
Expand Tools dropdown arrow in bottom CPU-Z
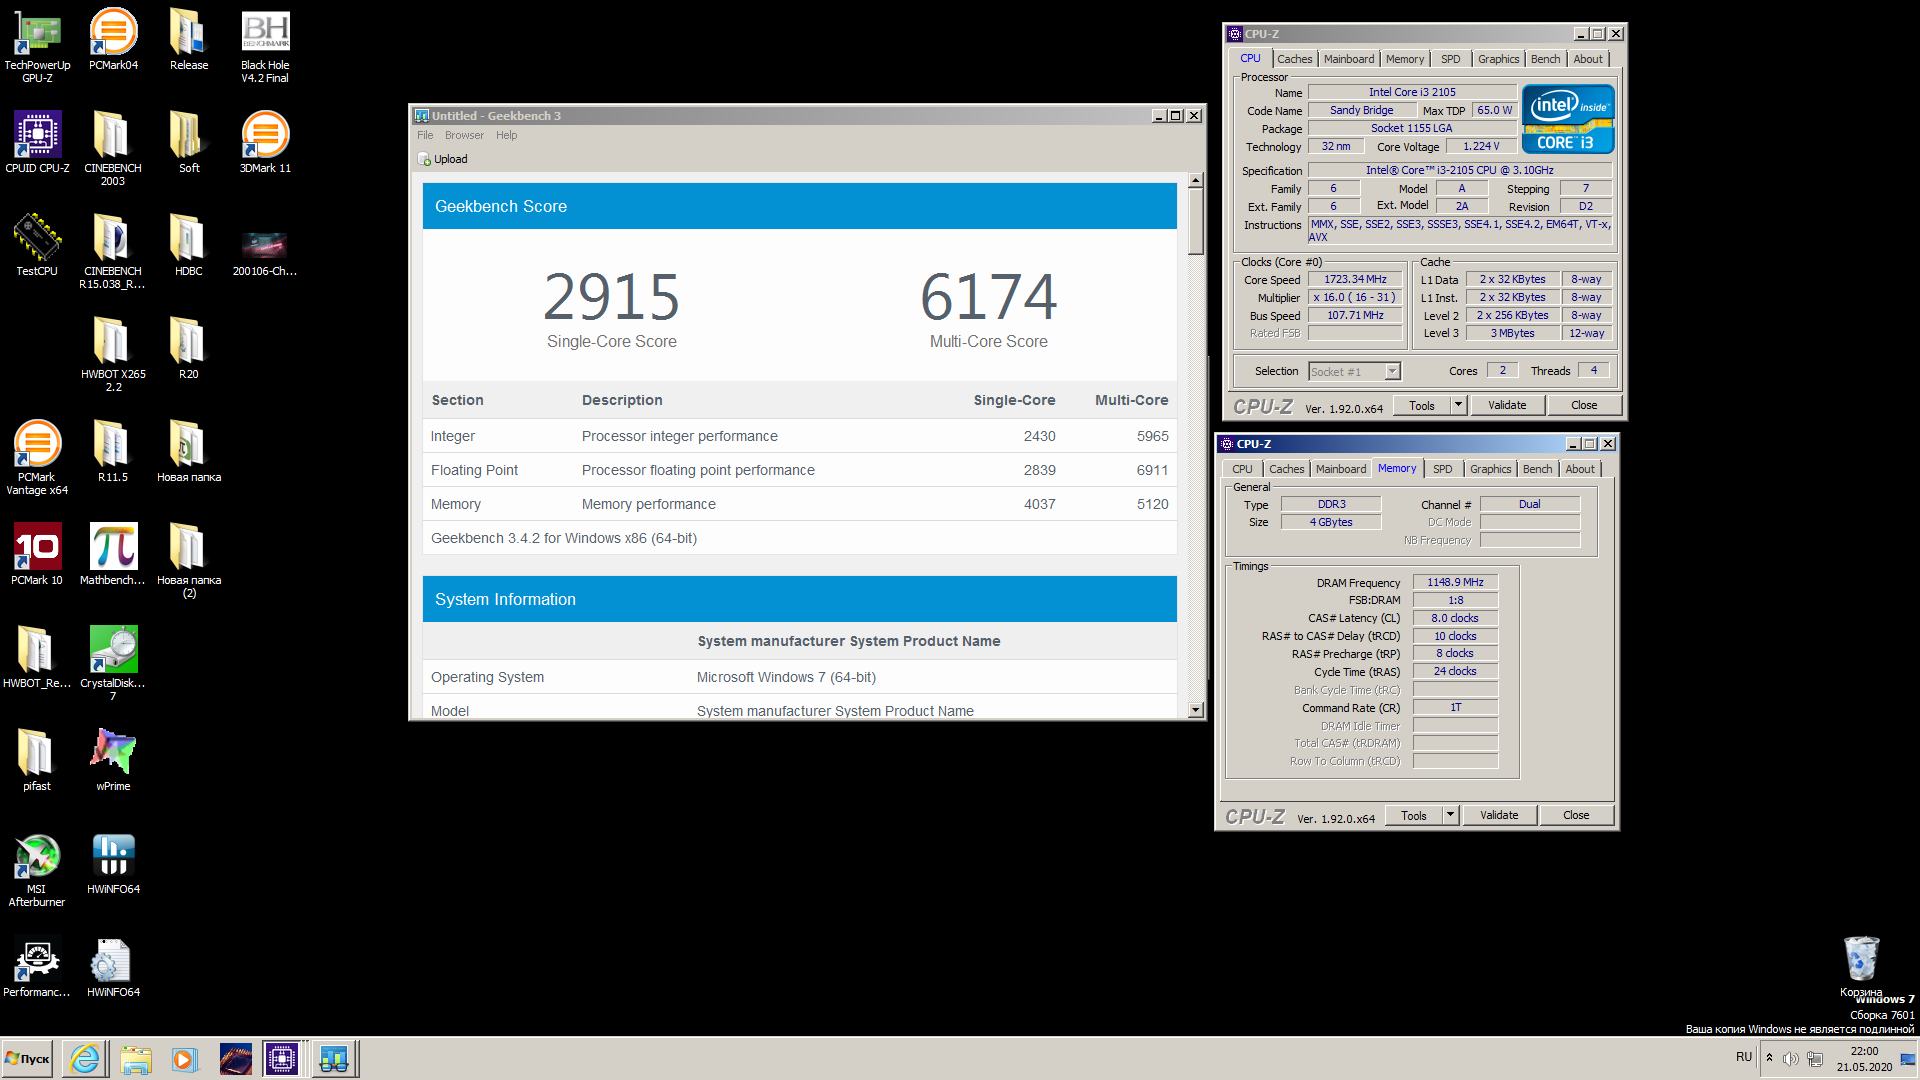[x=1450, y=815]
